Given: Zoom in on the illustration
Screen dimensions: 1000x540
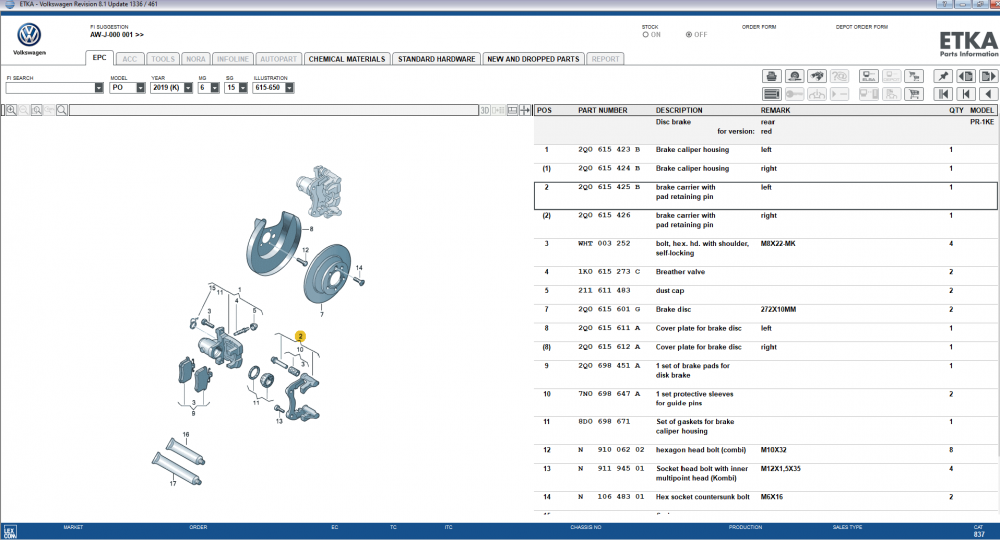Looking at the screenshot, I should click(x=11, y=110).
